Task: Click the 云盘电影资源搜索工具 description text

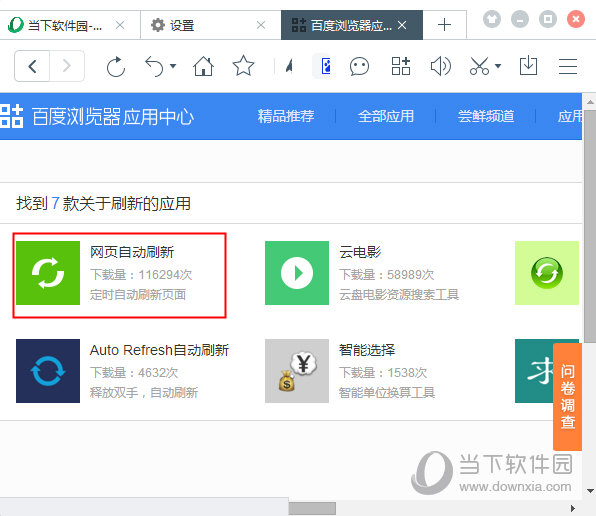Action: (x=399, y=294)
